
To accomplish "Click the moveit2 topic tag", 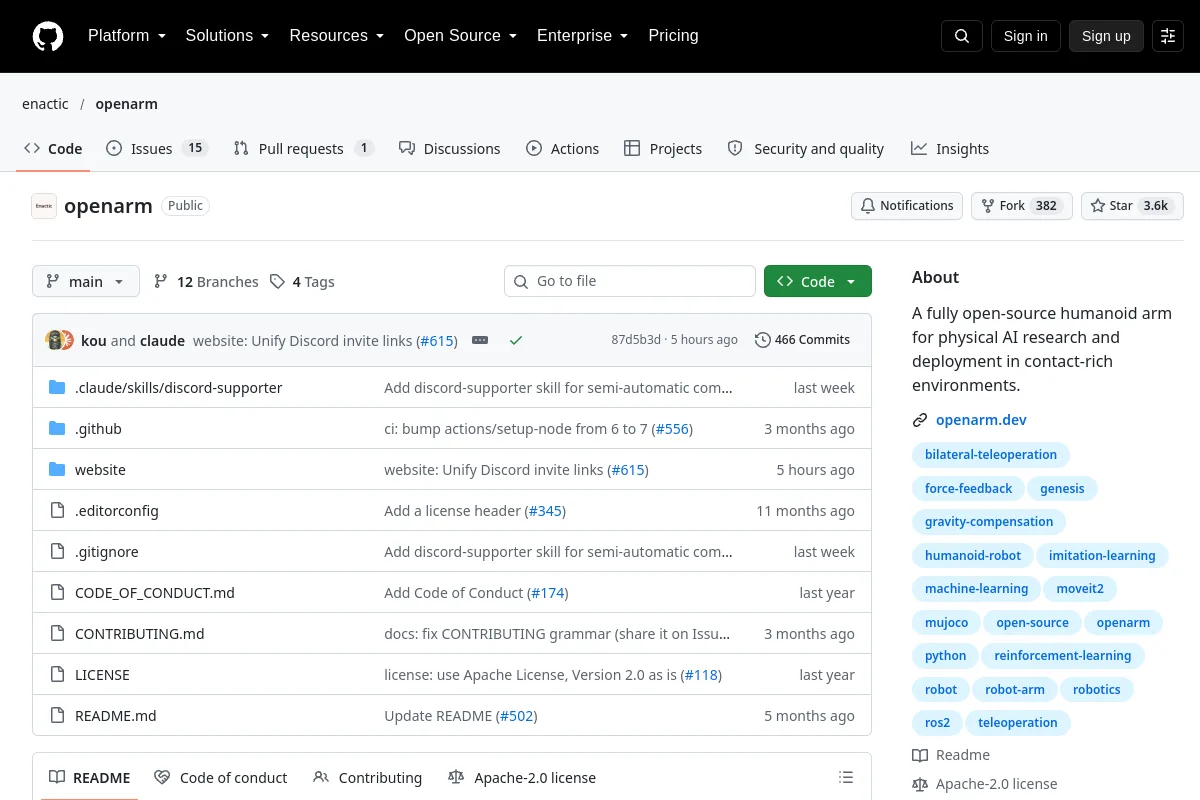I will [1079, 589].
